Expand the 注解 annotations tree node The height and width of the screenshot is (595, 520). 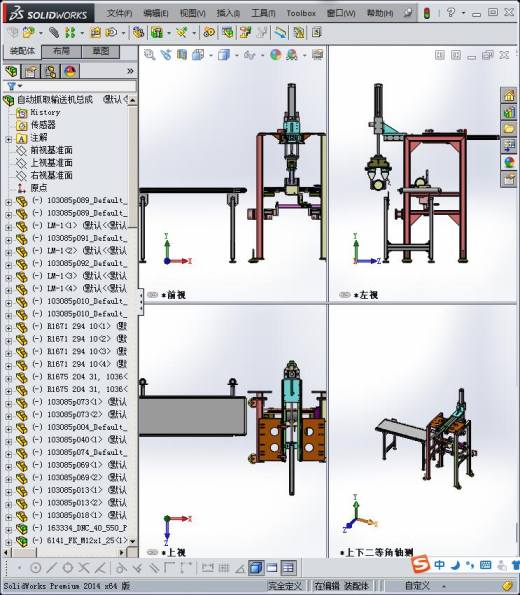click(x=9, y=140)
